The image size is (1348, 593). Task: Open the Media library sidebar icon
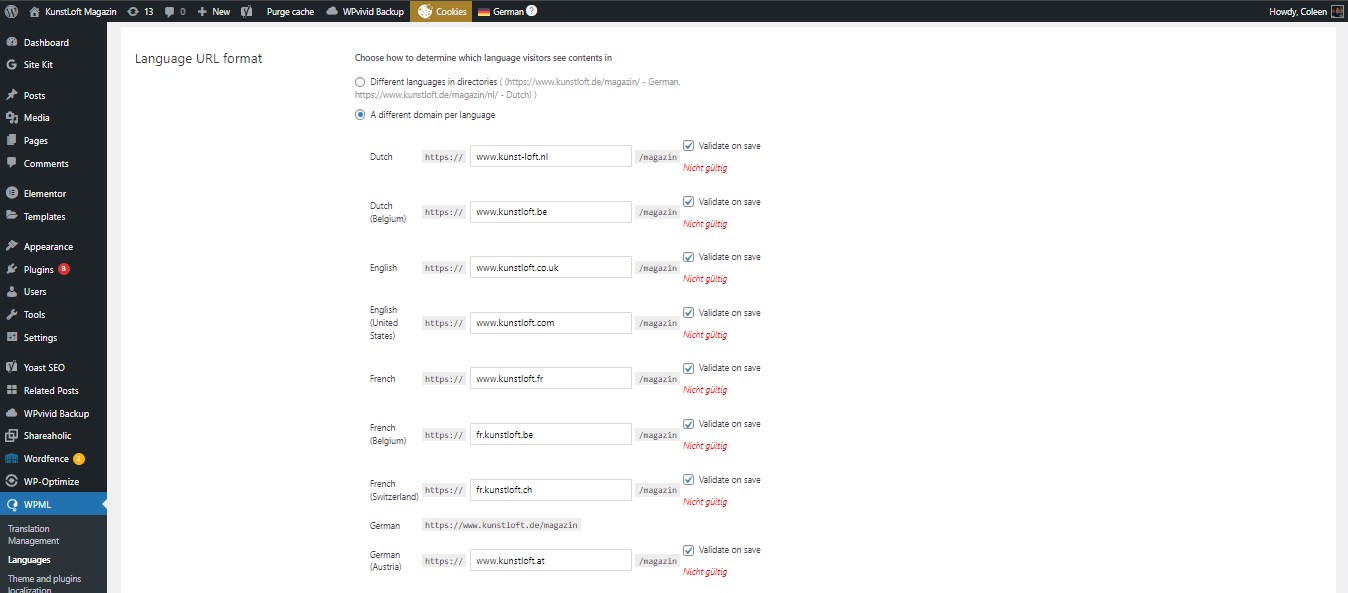pos(12,118)
